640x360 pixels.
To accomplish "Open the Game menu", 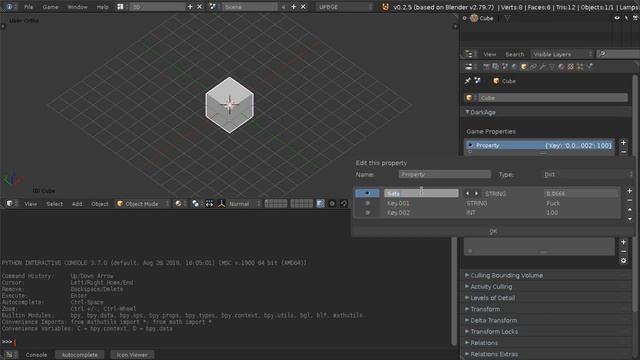I will coord(50,7).
